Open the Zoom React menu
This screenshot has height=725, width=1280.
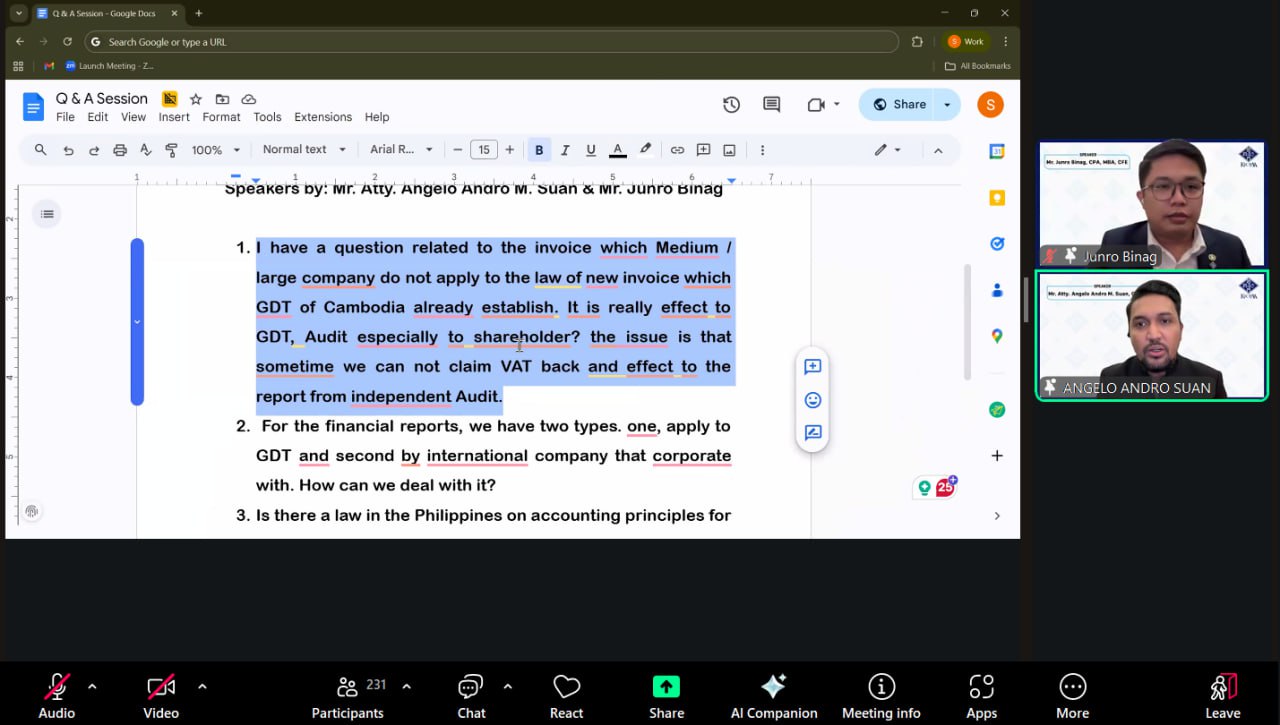pyautogui.click(x=566, y=696)
